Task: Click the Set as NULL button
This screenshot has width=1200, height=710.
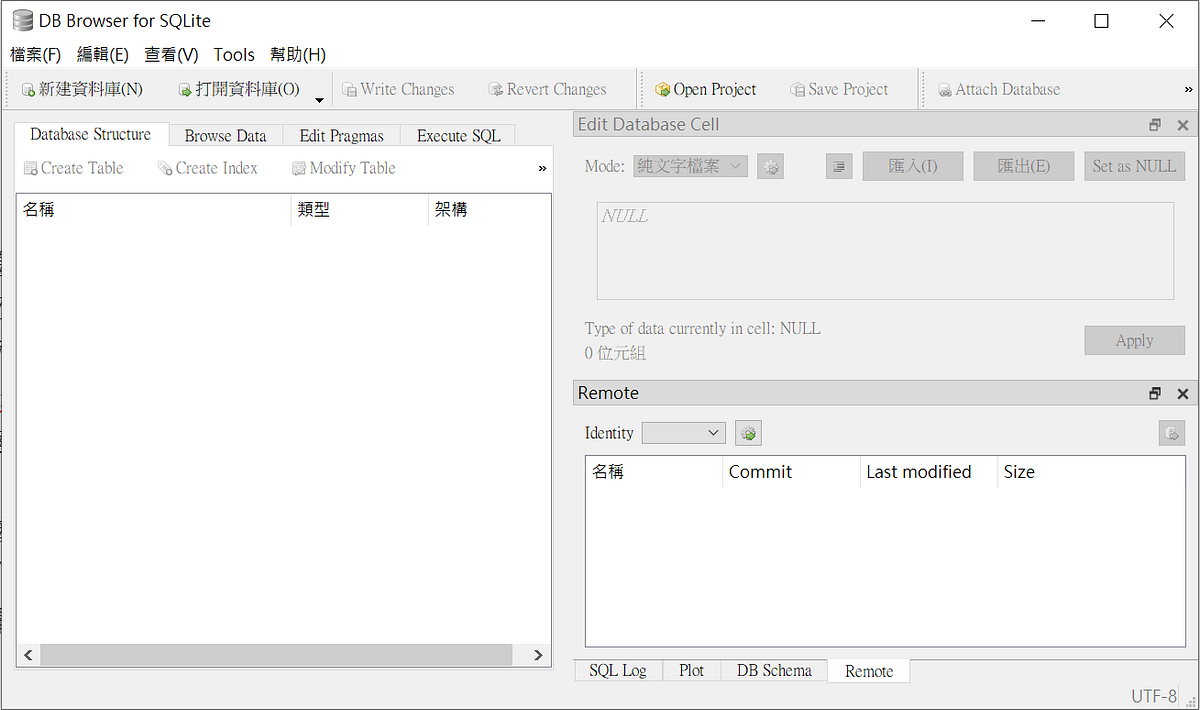Action: 1134,166
